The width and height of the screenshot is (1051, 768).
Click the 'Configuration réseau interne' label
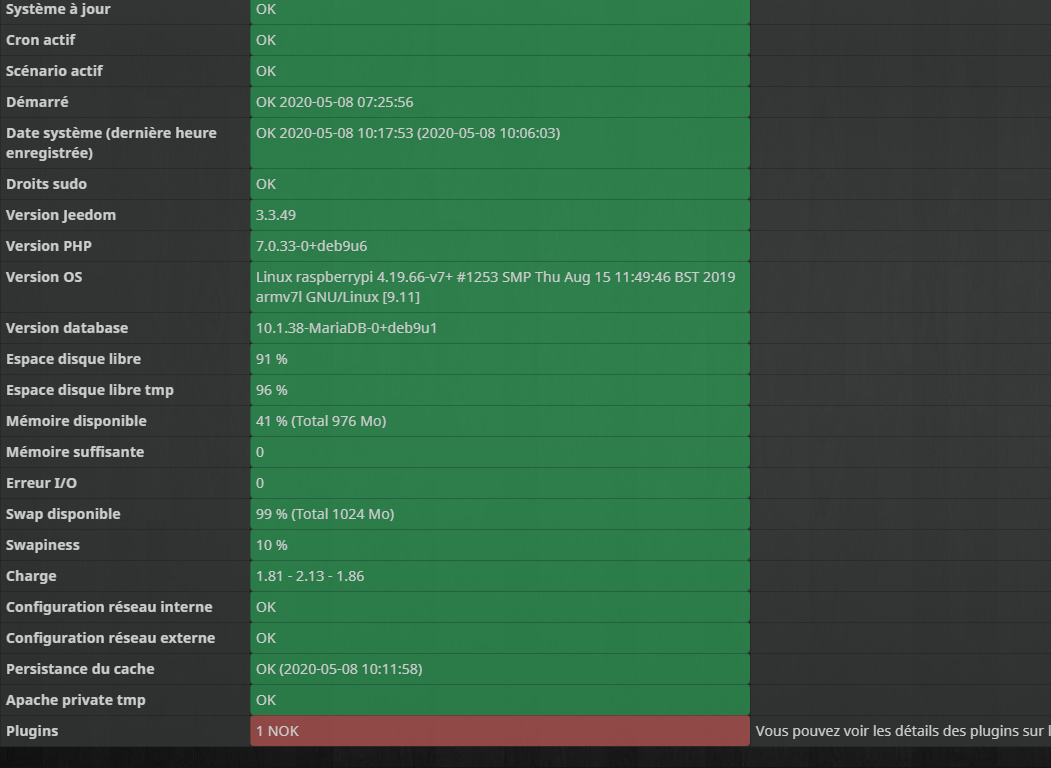pyautogui.click(x=109, y=607)
